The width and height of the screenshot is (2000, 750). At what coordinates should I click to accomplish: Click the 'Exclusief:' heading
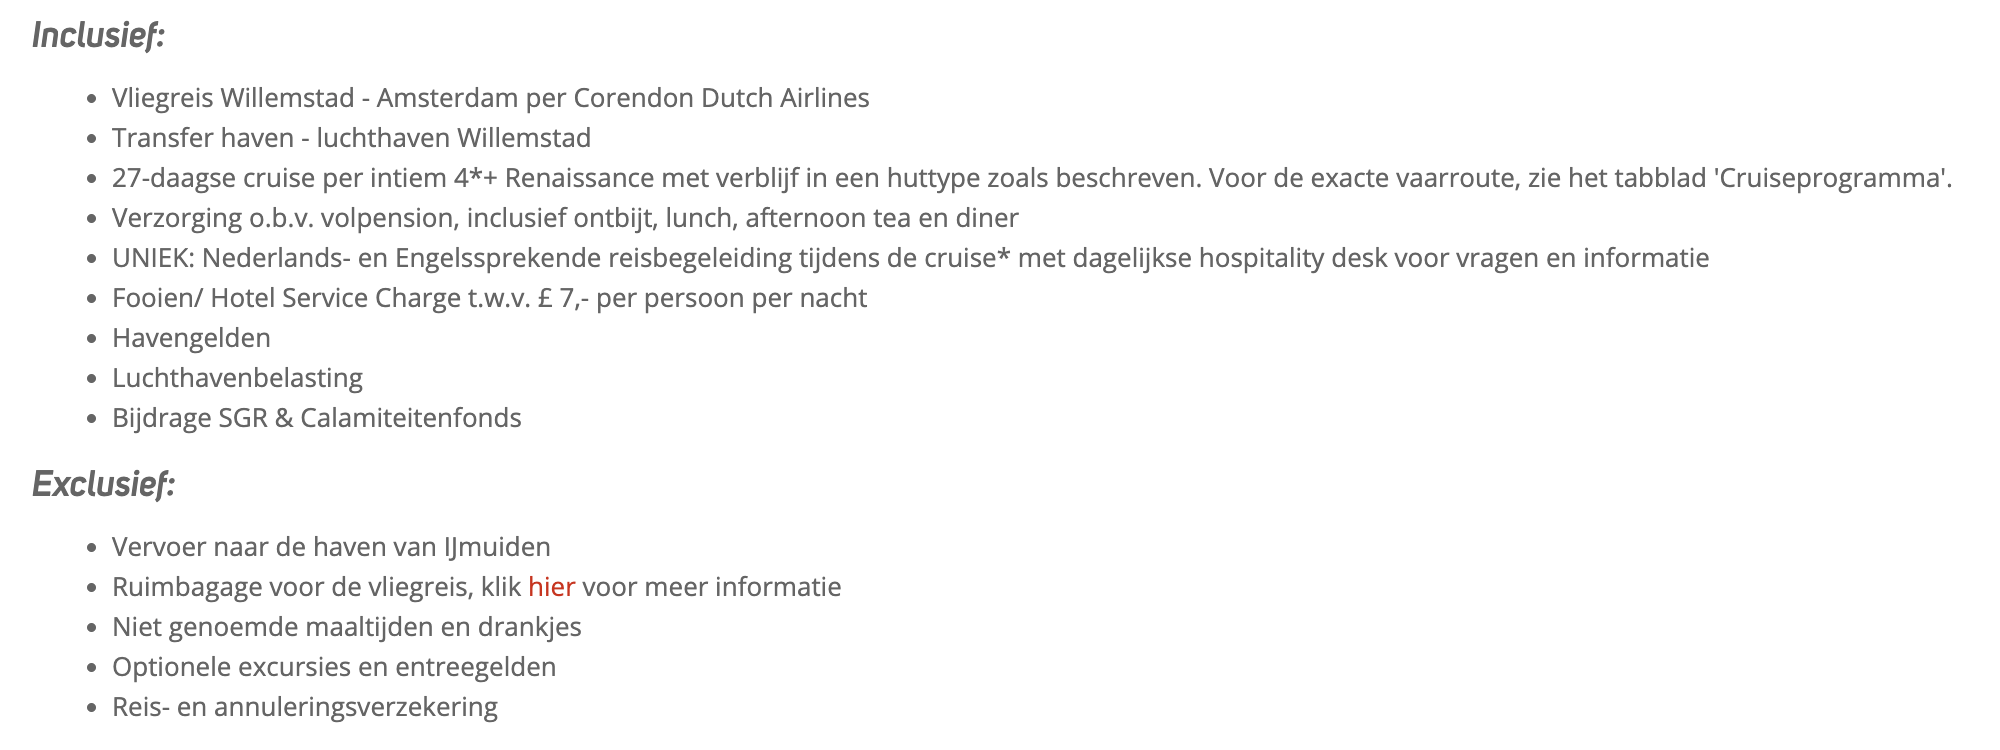pos(103,485)
